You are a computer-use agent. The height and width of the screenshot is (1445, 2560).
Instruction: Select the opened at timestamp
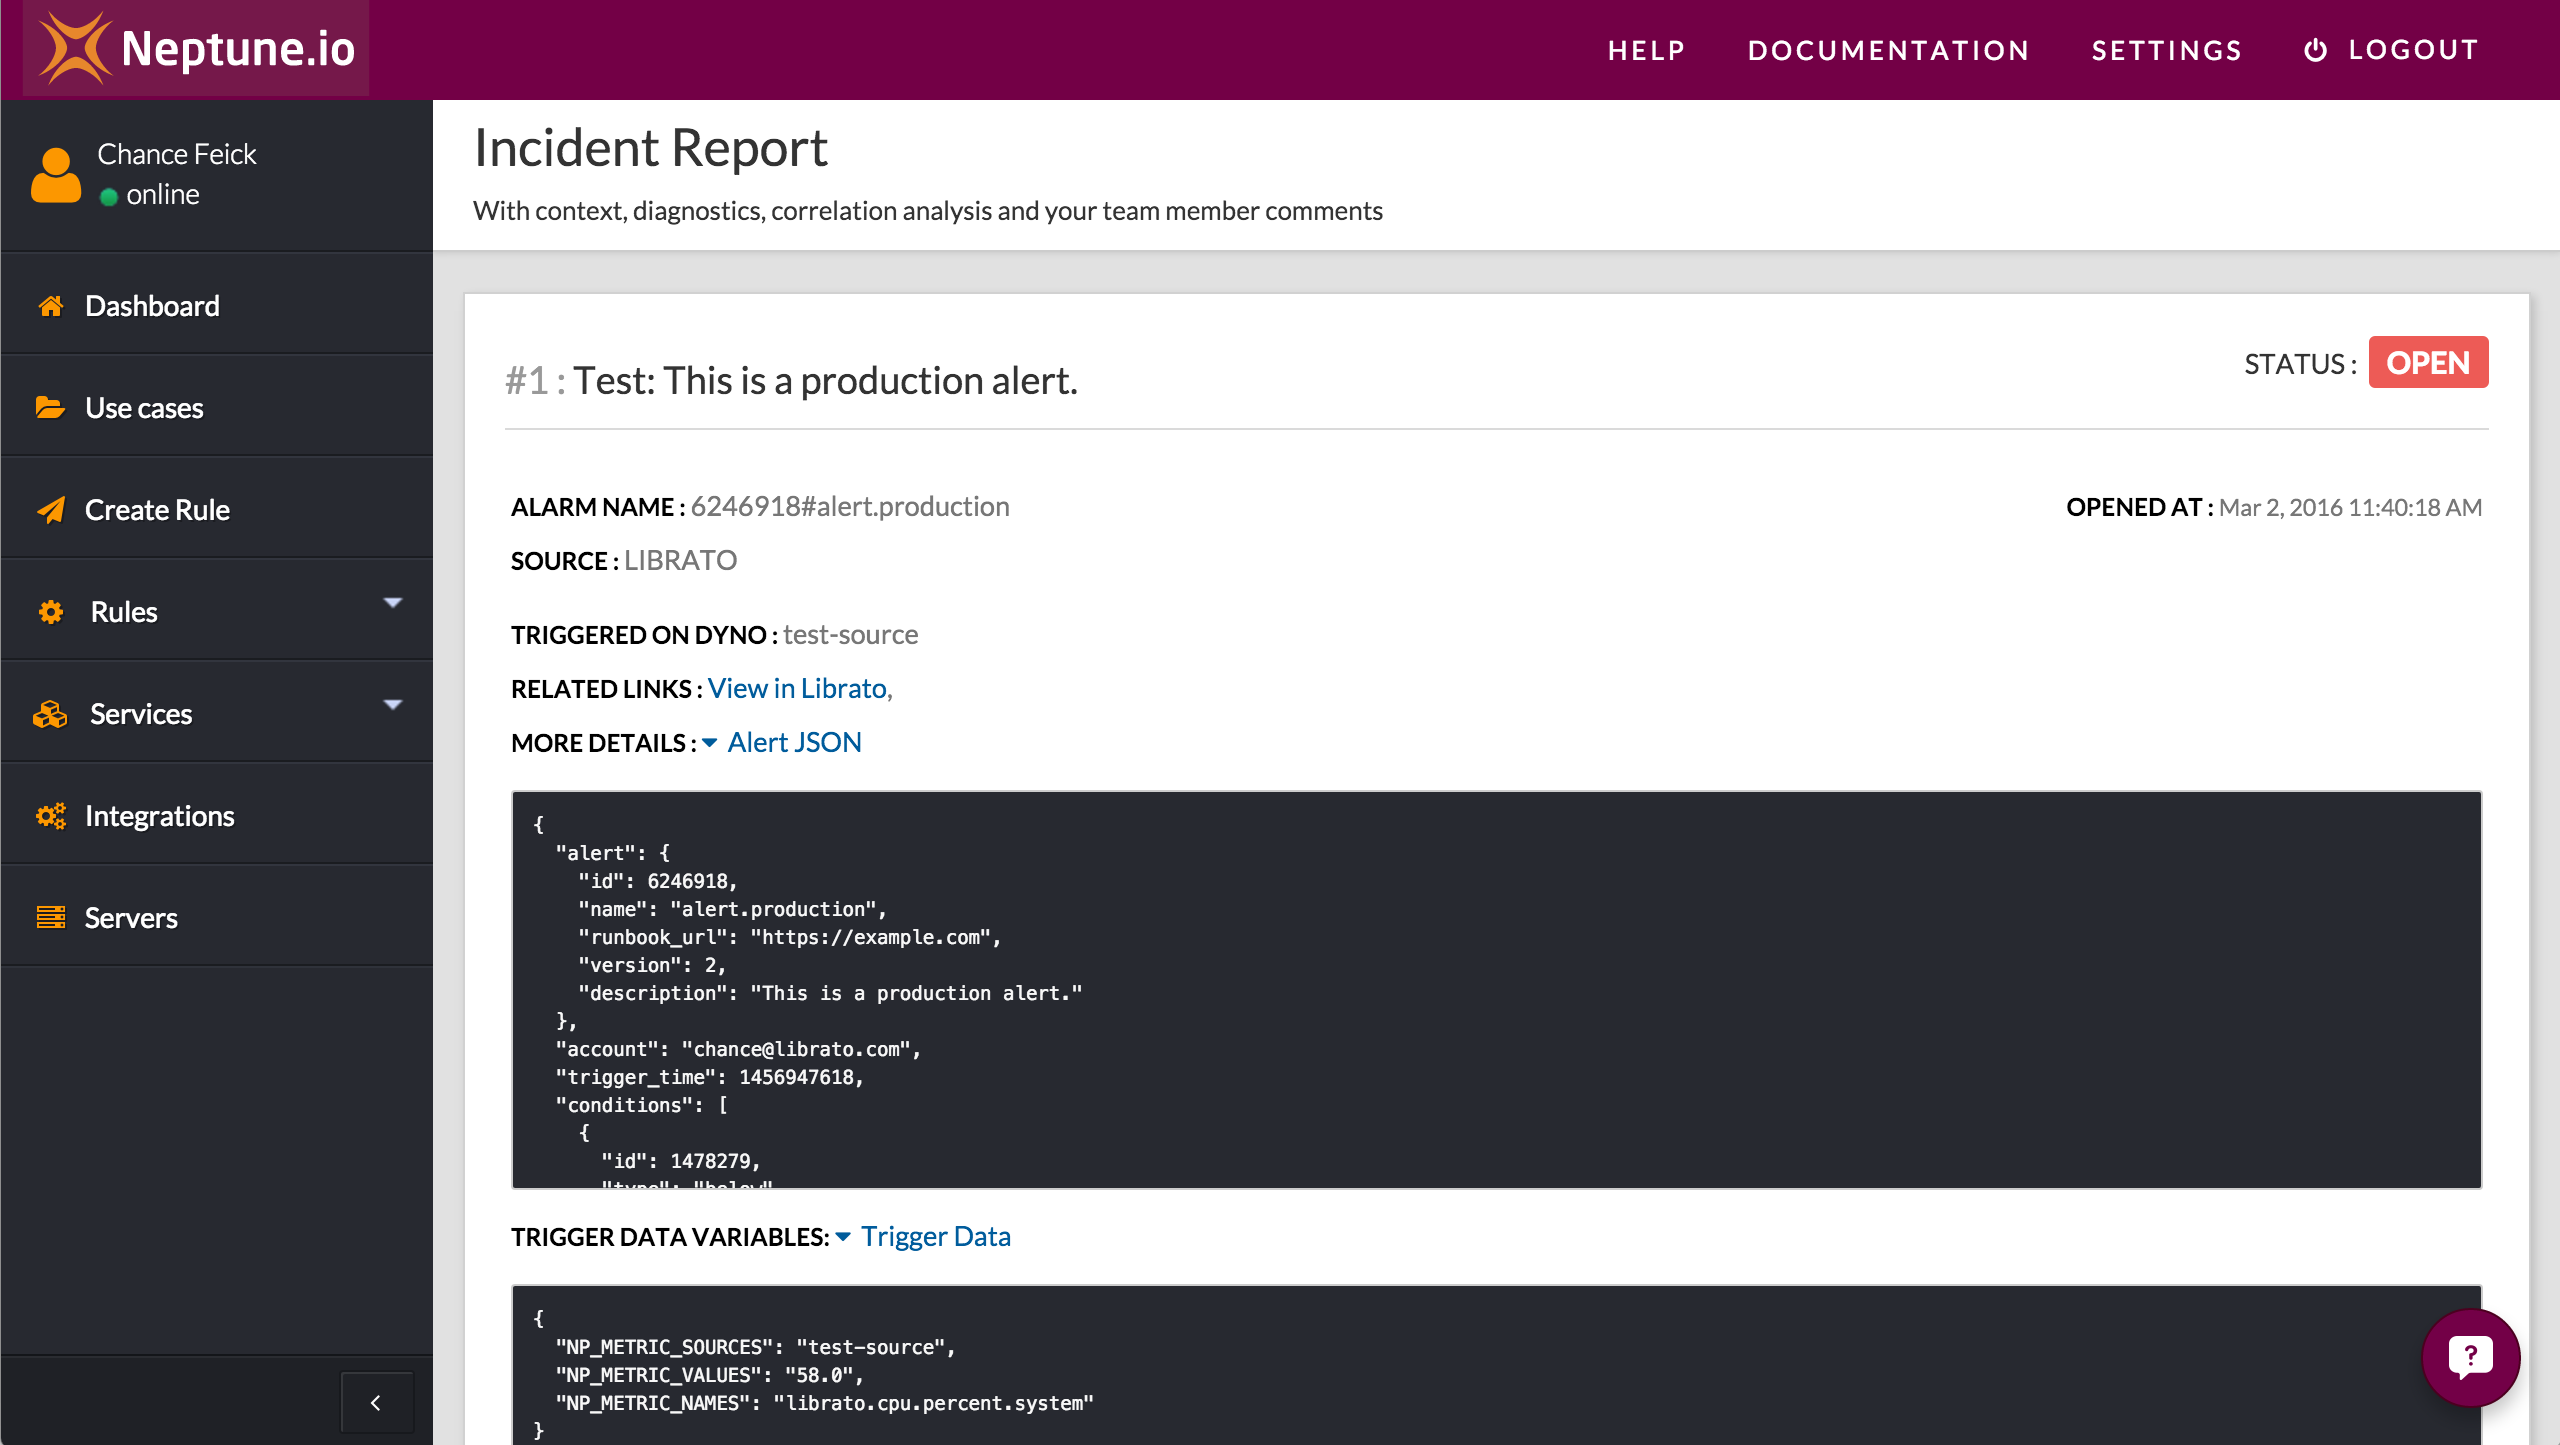(2350, 507)
